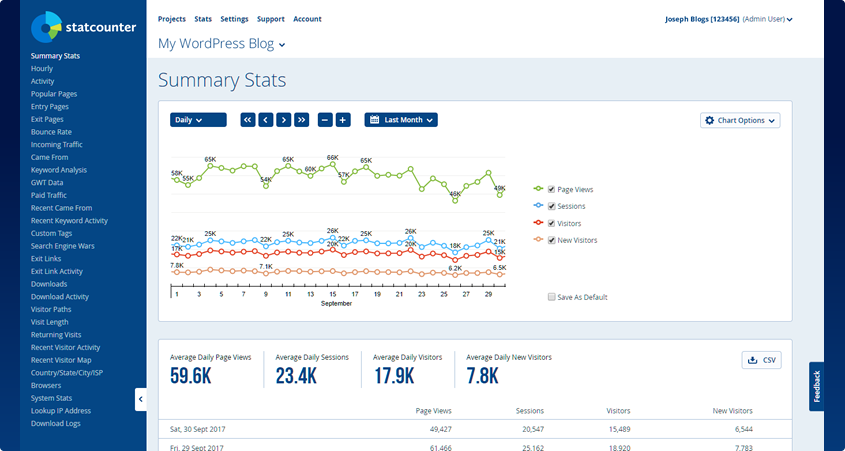Click the green Page Views legend marker
This screenshot has width=845, height=451.
(x=539, y=189)
